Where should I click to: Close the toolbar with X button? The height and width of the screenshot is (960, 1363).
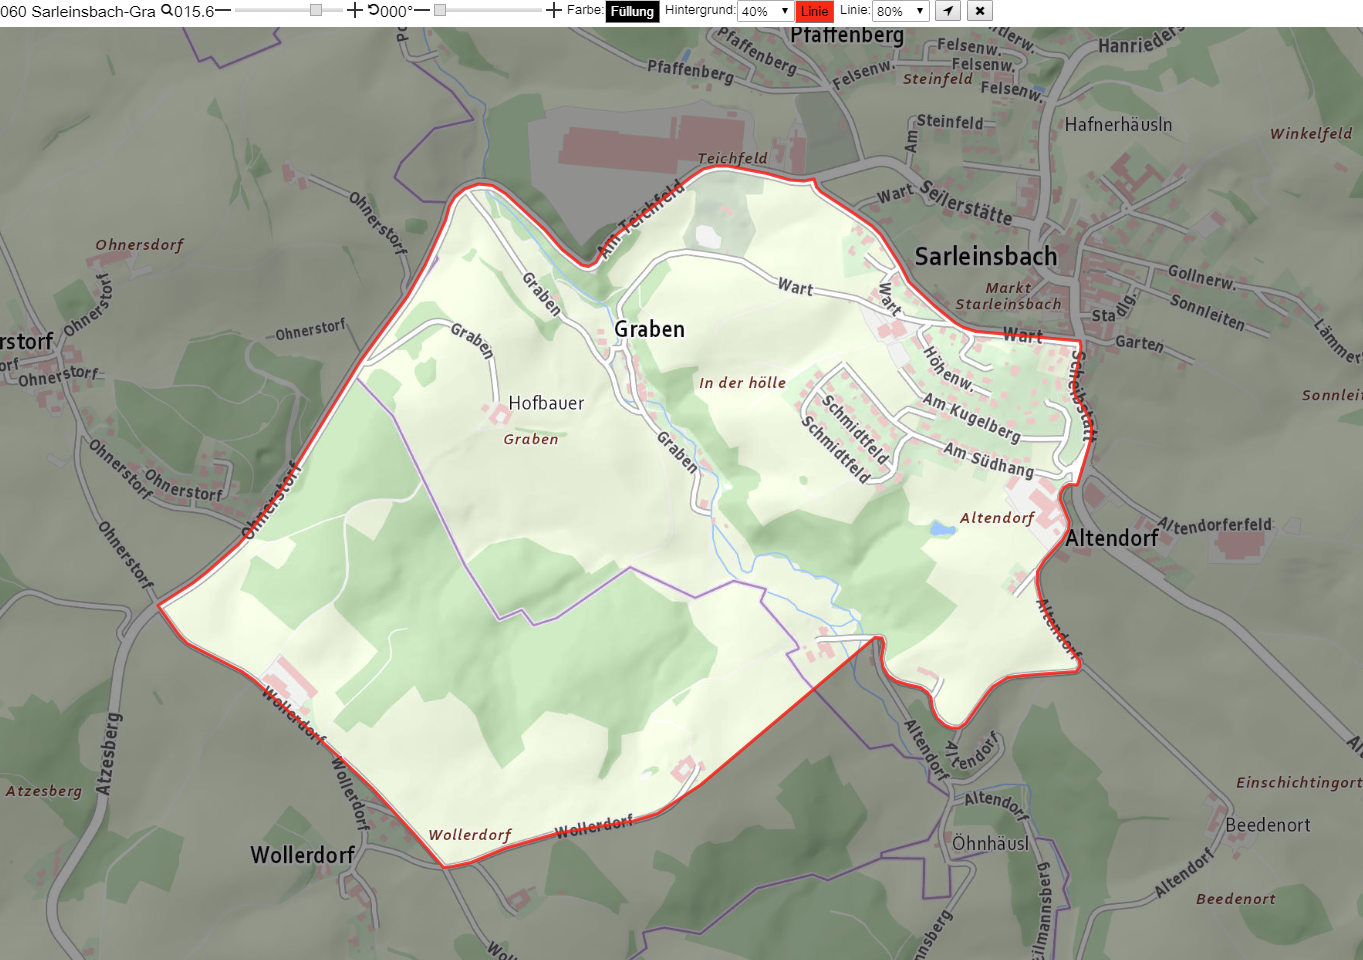click(980, 11)
